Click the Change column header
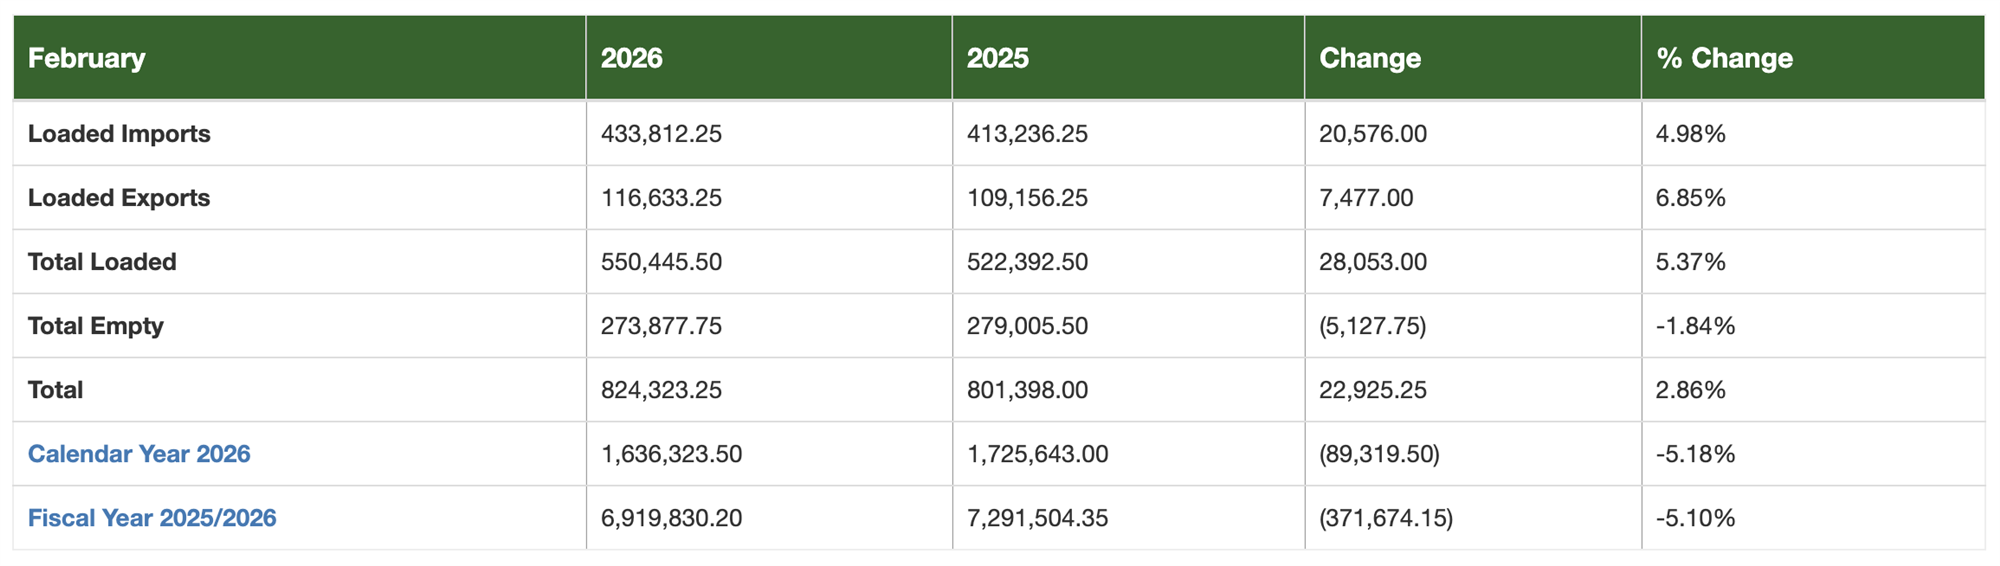The width and height of the screenshot is (2000, 566). pos(1370,58)
